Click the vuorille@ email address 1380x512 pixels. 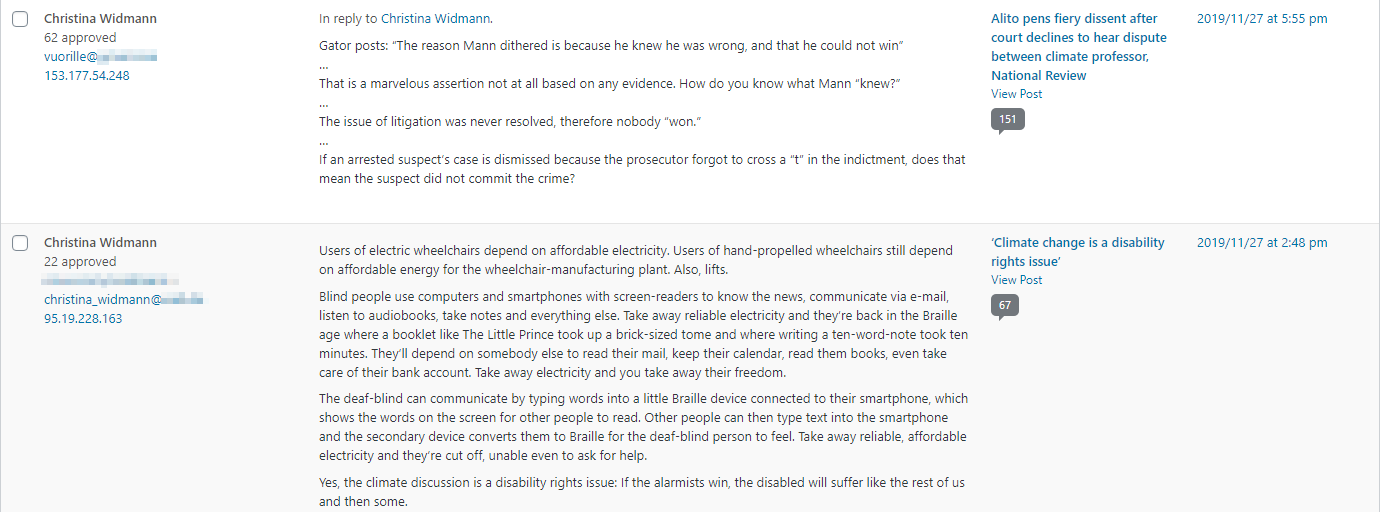(100, 56)
